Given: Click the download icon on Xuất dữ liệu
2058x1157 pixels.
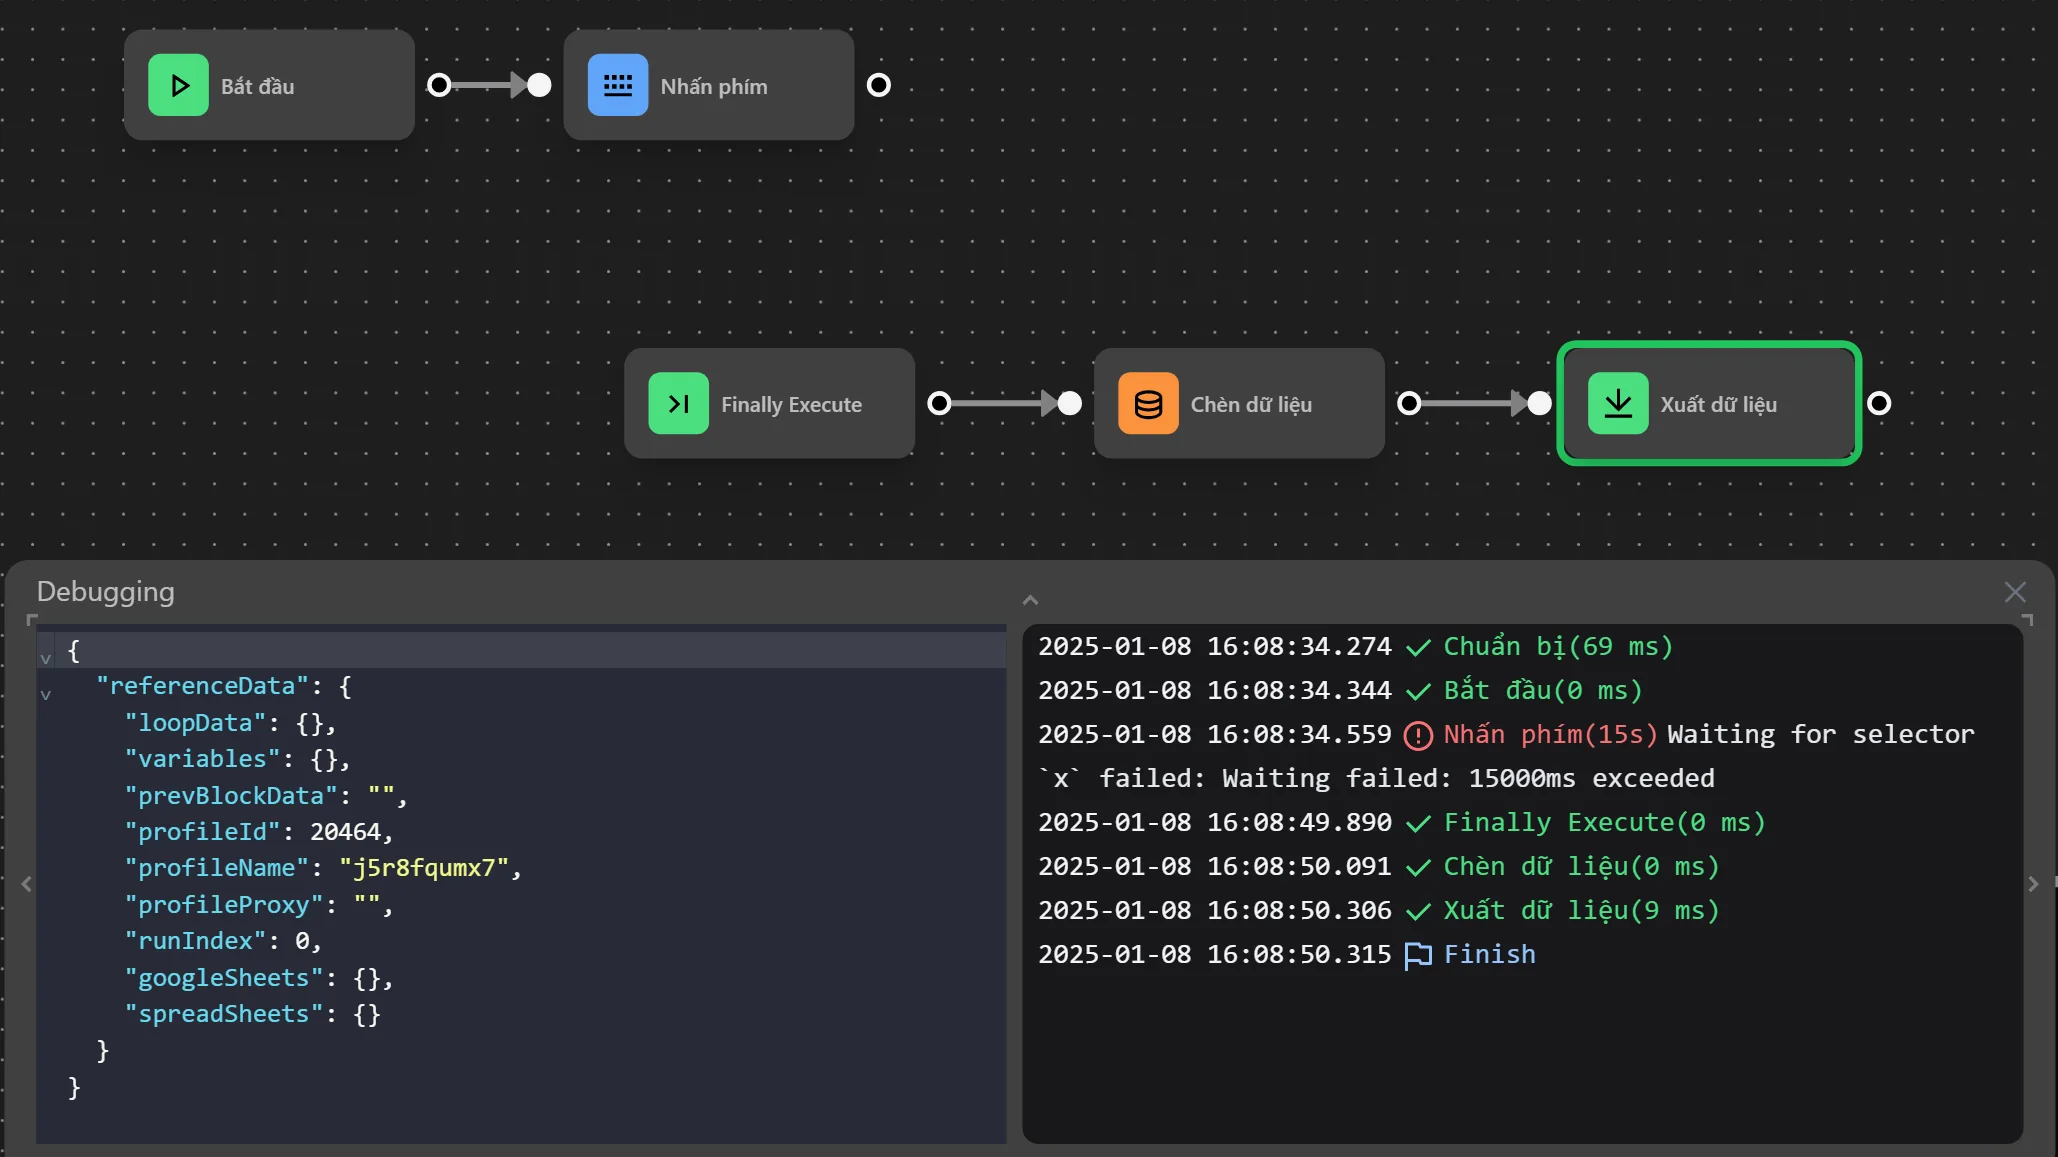Looking at the screenshot, I should pyautogui.click(x=1618, y=404).
